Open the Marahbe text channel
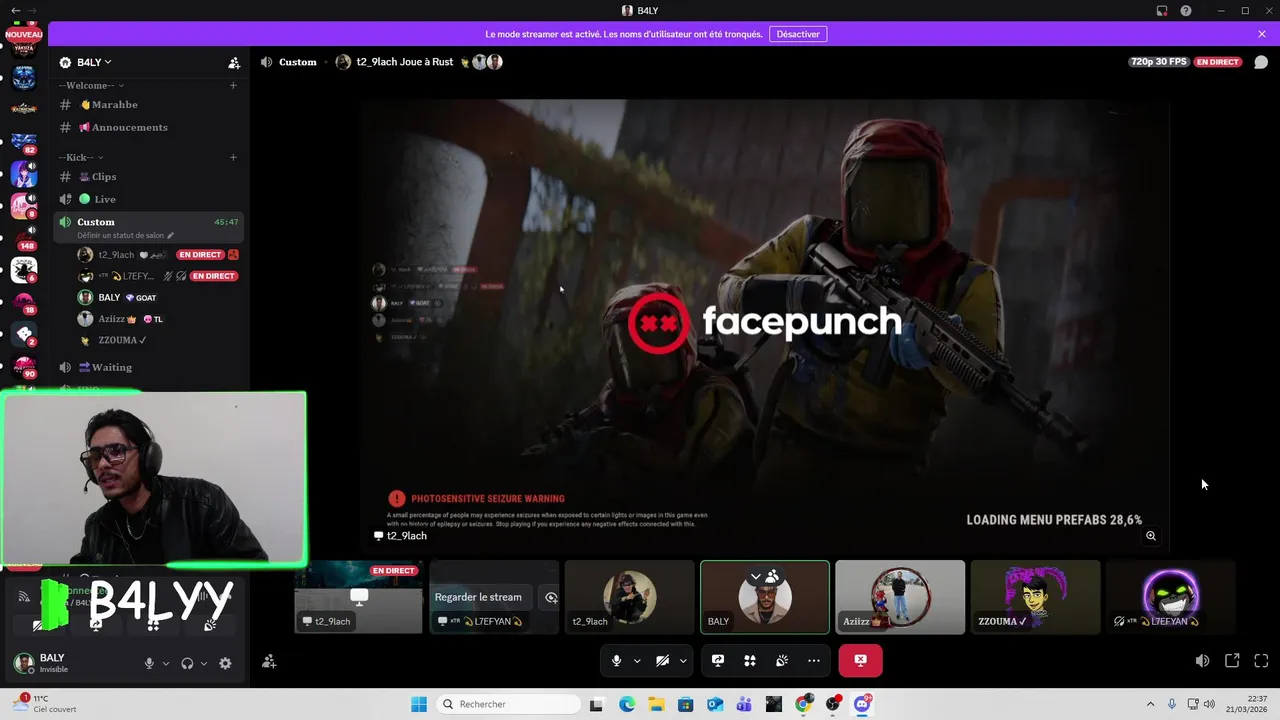Viewport: 1280px width, 720px height. 150,105
